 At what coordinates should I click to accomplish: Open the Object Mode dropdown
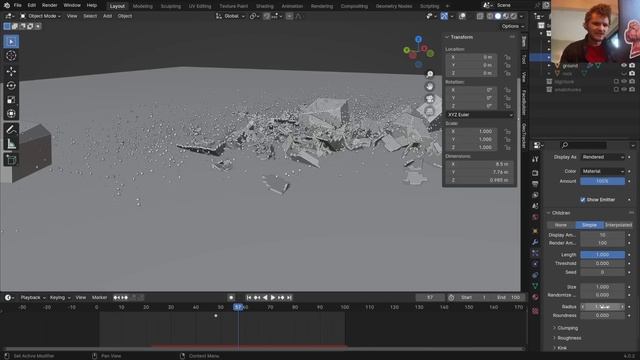tap(40, 16)
